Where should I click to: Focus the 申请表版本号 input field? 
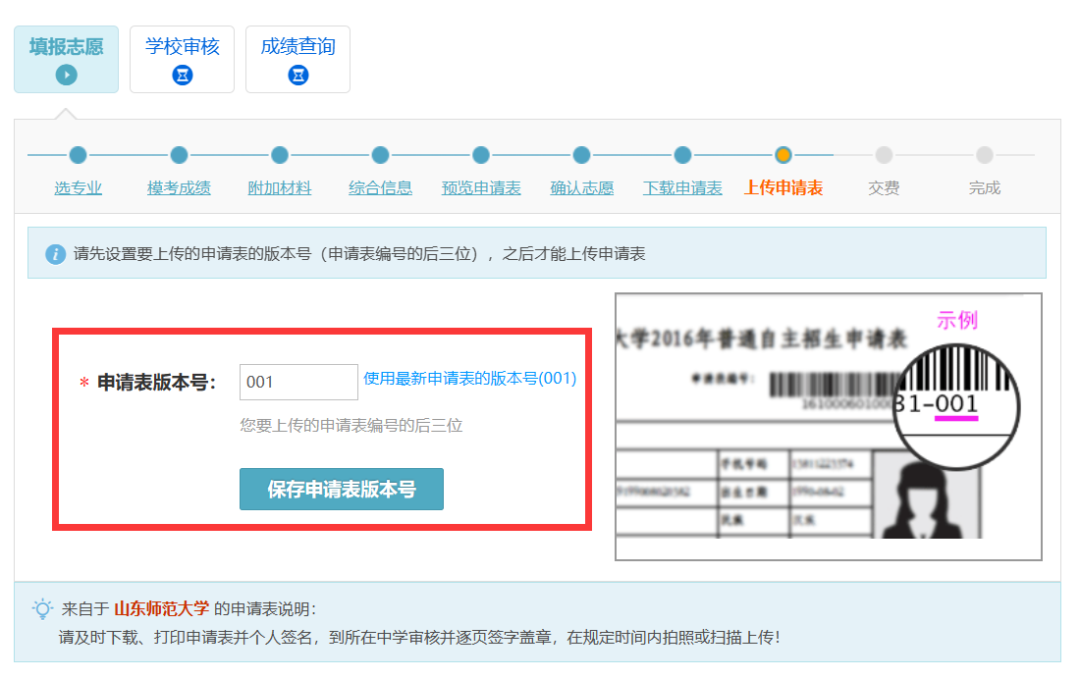click(x=298, y=382)
